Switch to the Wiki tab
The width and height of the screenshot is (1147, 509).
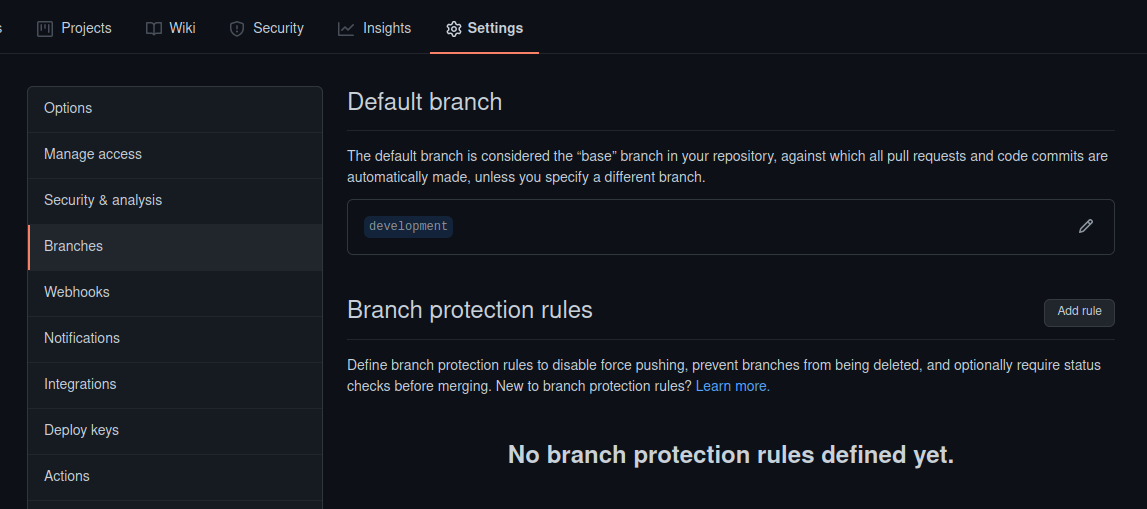[171, 29]
